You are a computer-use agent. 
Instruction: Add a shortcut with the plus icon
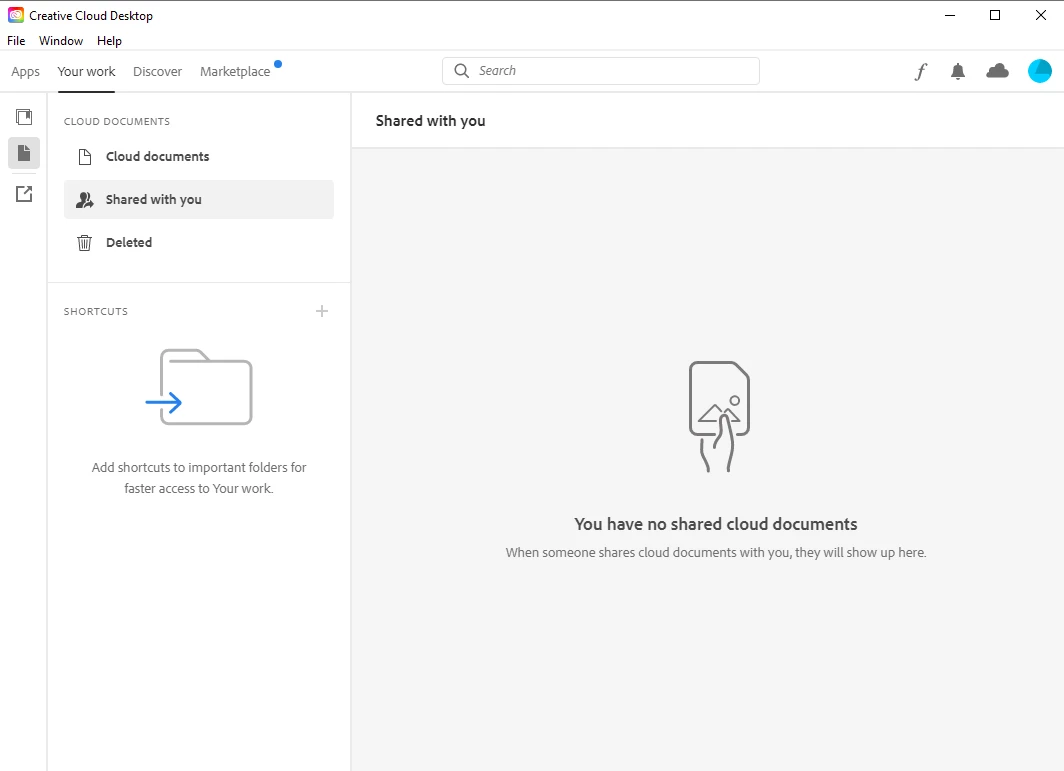pos(322,311)
